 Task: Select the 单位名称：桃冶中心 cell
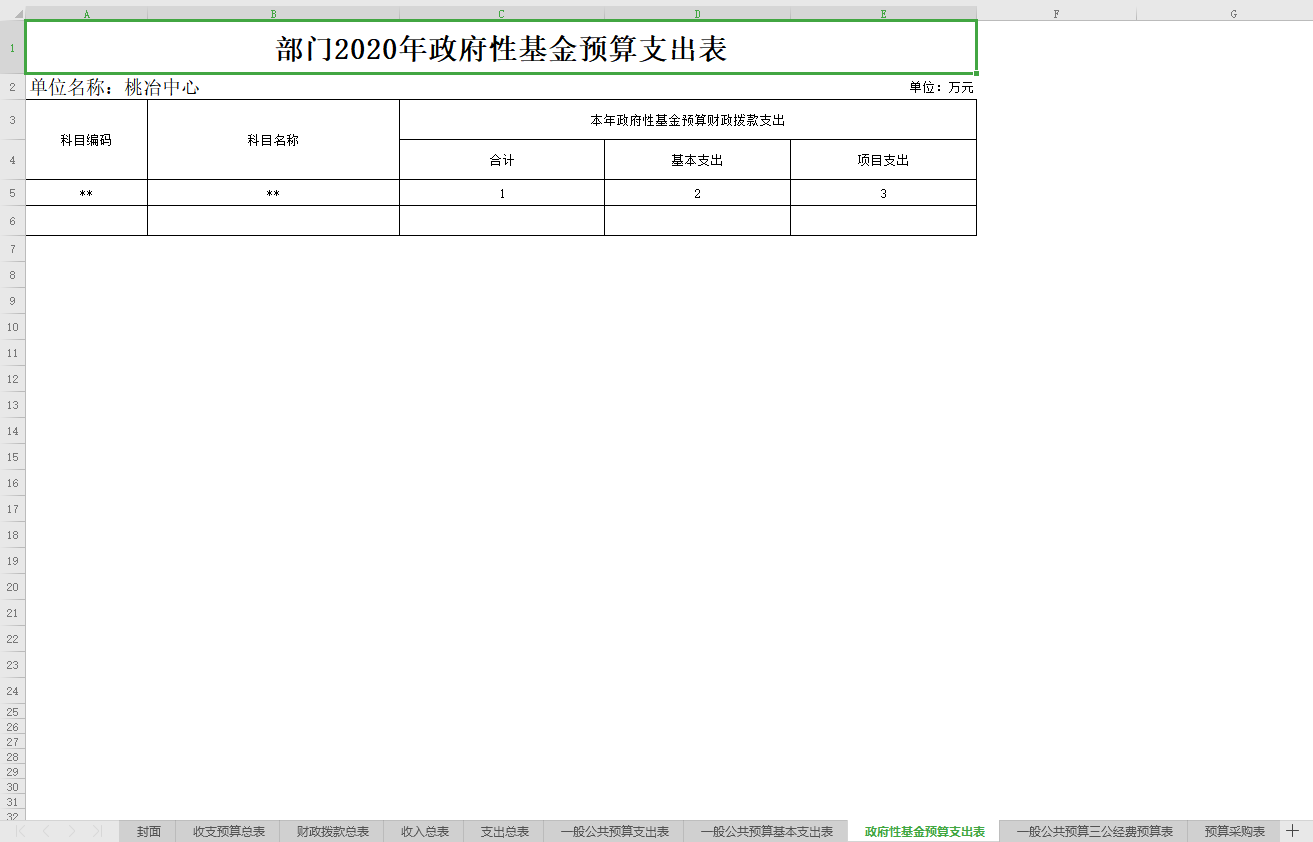coord(114,88)
